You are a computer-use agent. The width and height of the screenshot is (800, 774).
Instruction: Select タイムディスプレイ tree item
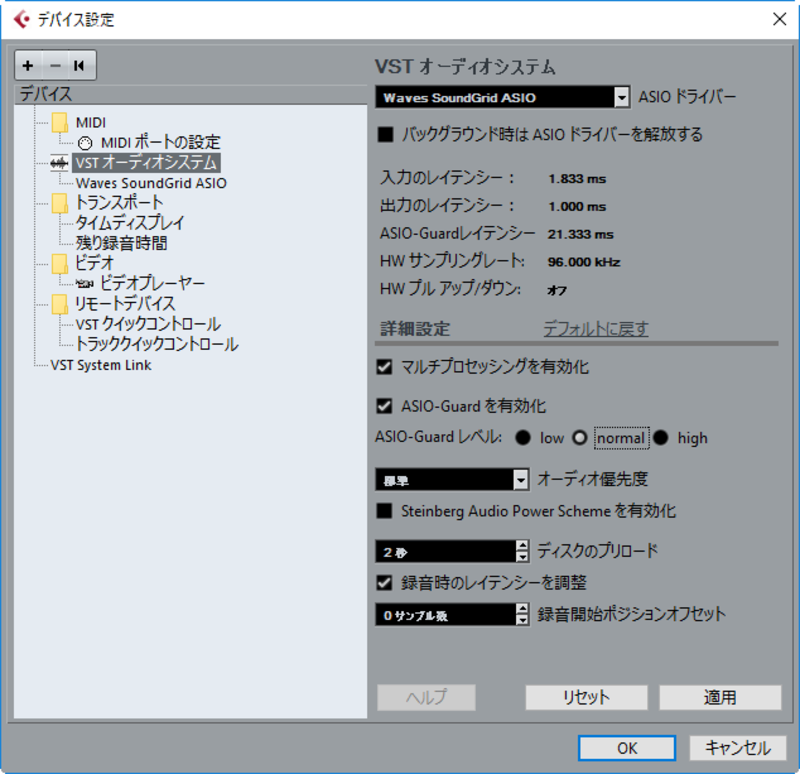[130, 223]
